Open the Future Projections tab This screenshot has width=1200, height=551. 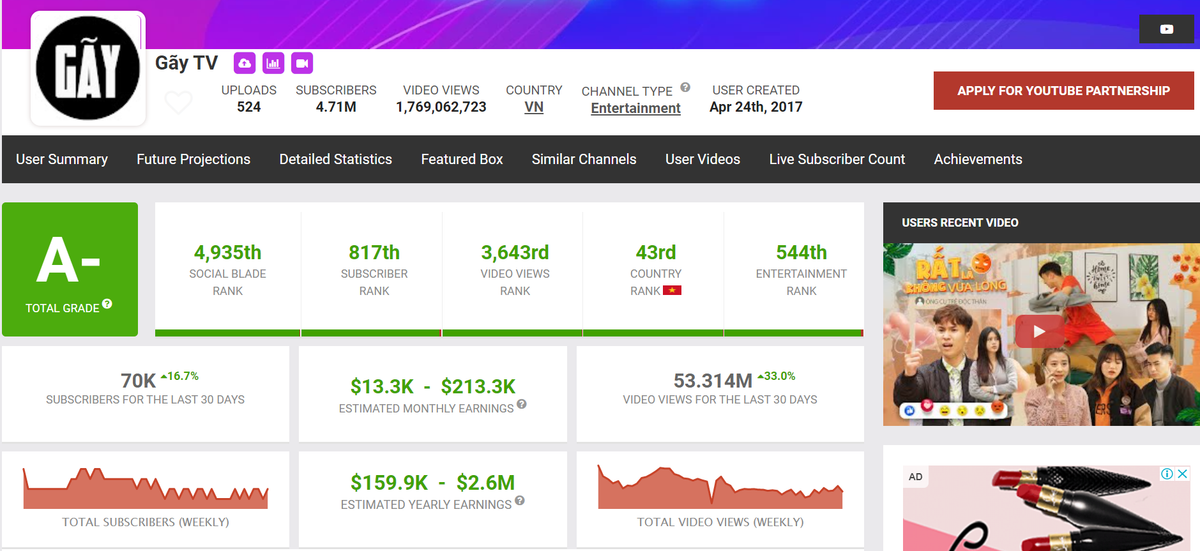coord(193,159)
